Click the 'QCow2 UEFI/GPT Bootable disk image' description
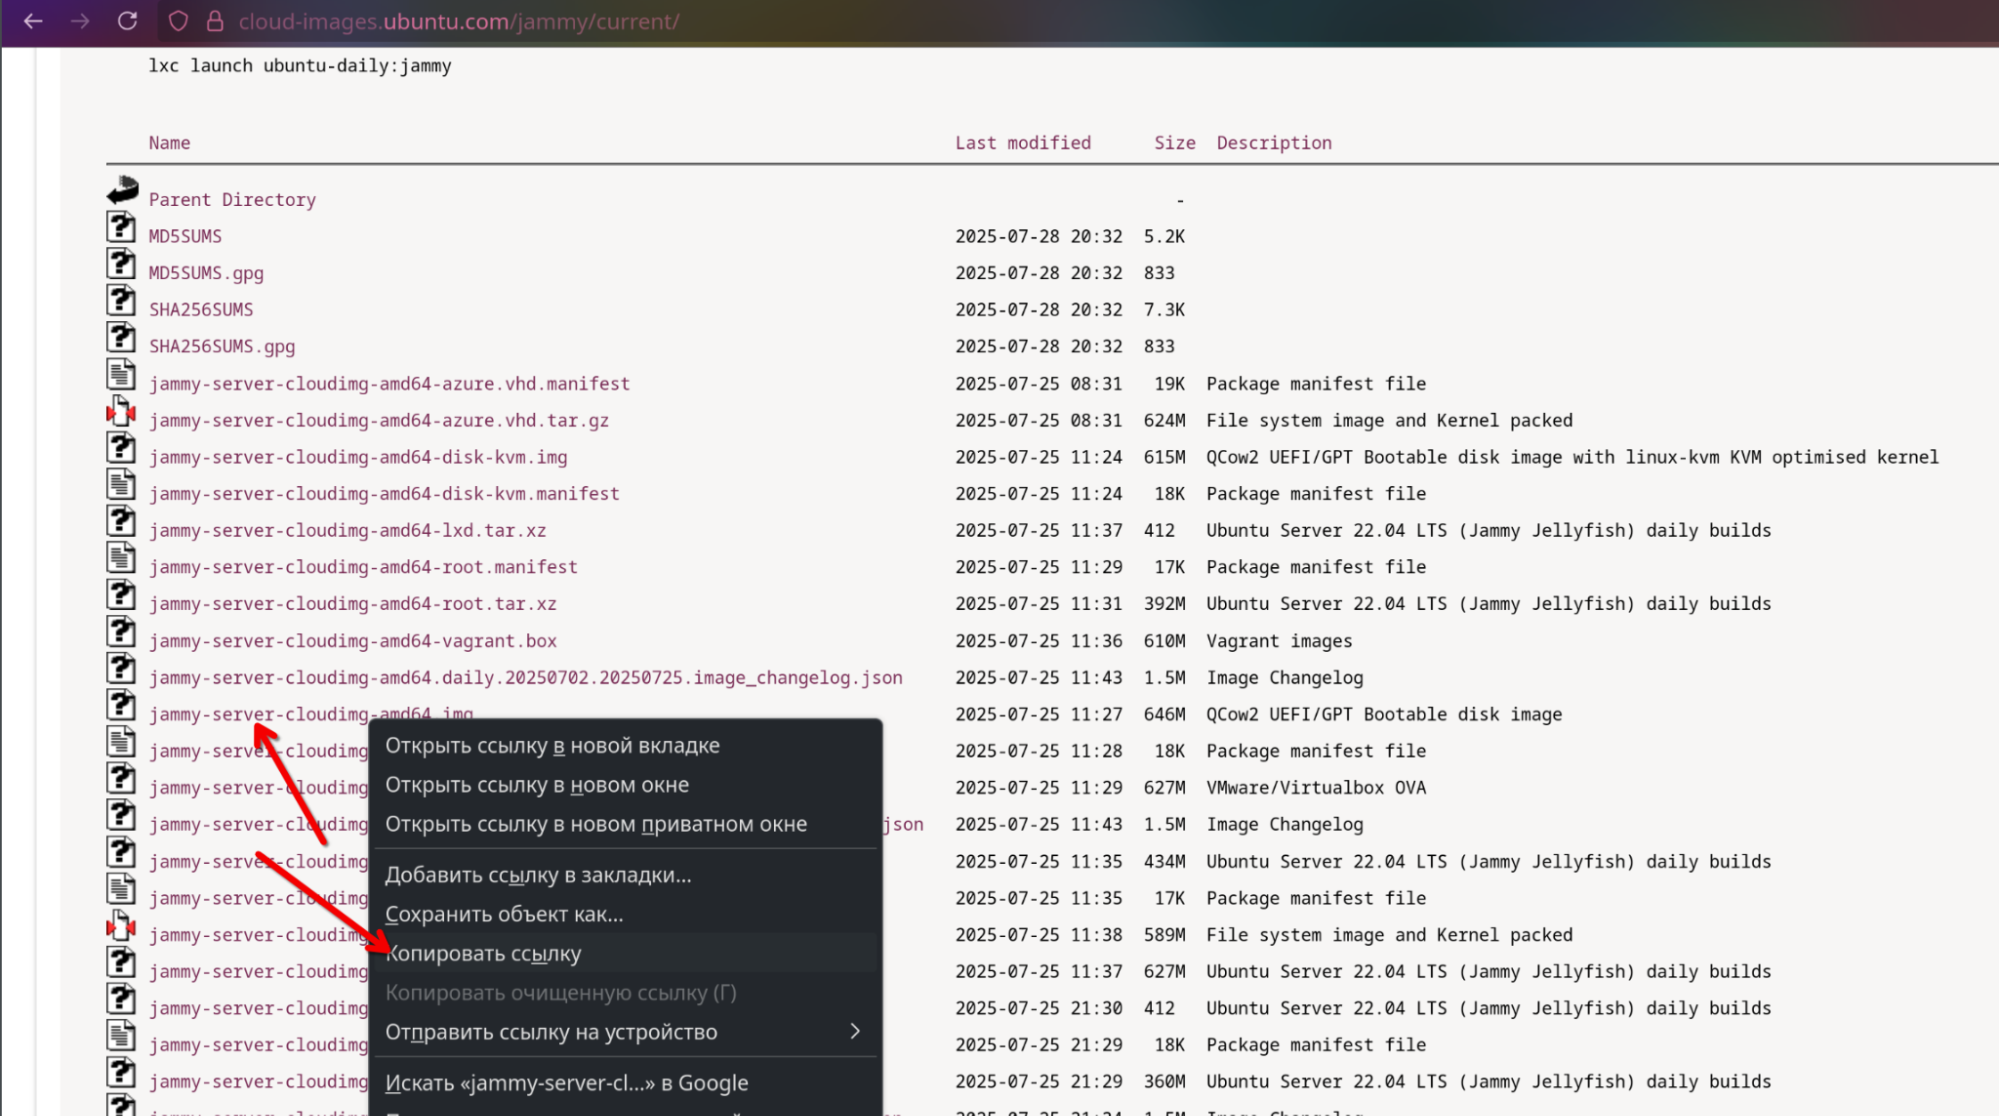Screen dimensions: 1999x1116 click(x=1384, y=714)
